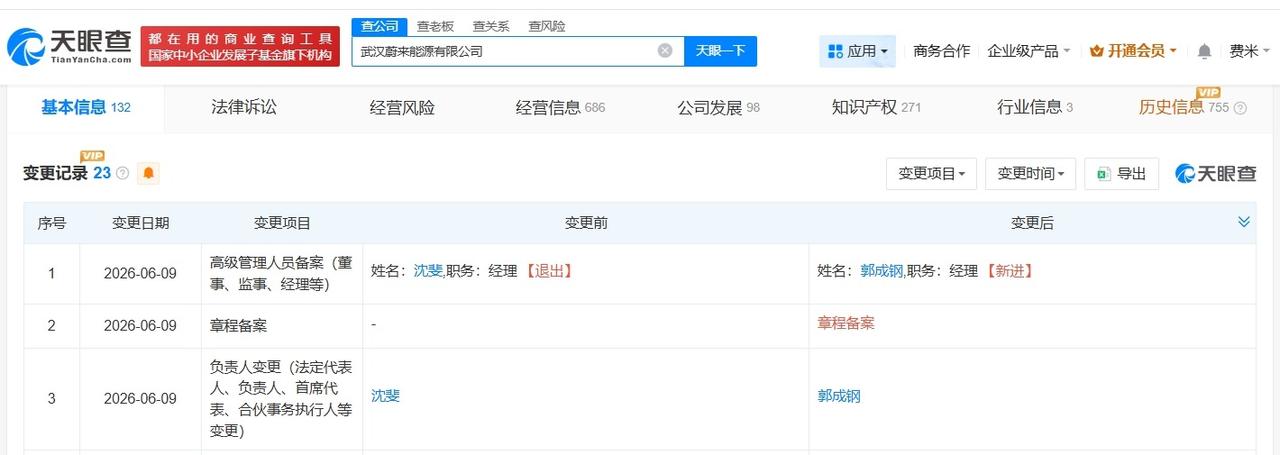The width and height of the screenshot is (1280, 455).
Task: Click date 2026-06-09 in row 1
Action: (140, 272)
